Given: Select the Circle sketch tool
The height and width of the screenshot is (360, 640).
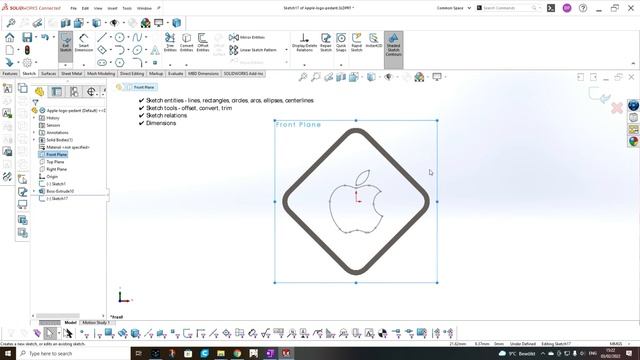Looking at the screenshot, I should pos(119,37).
